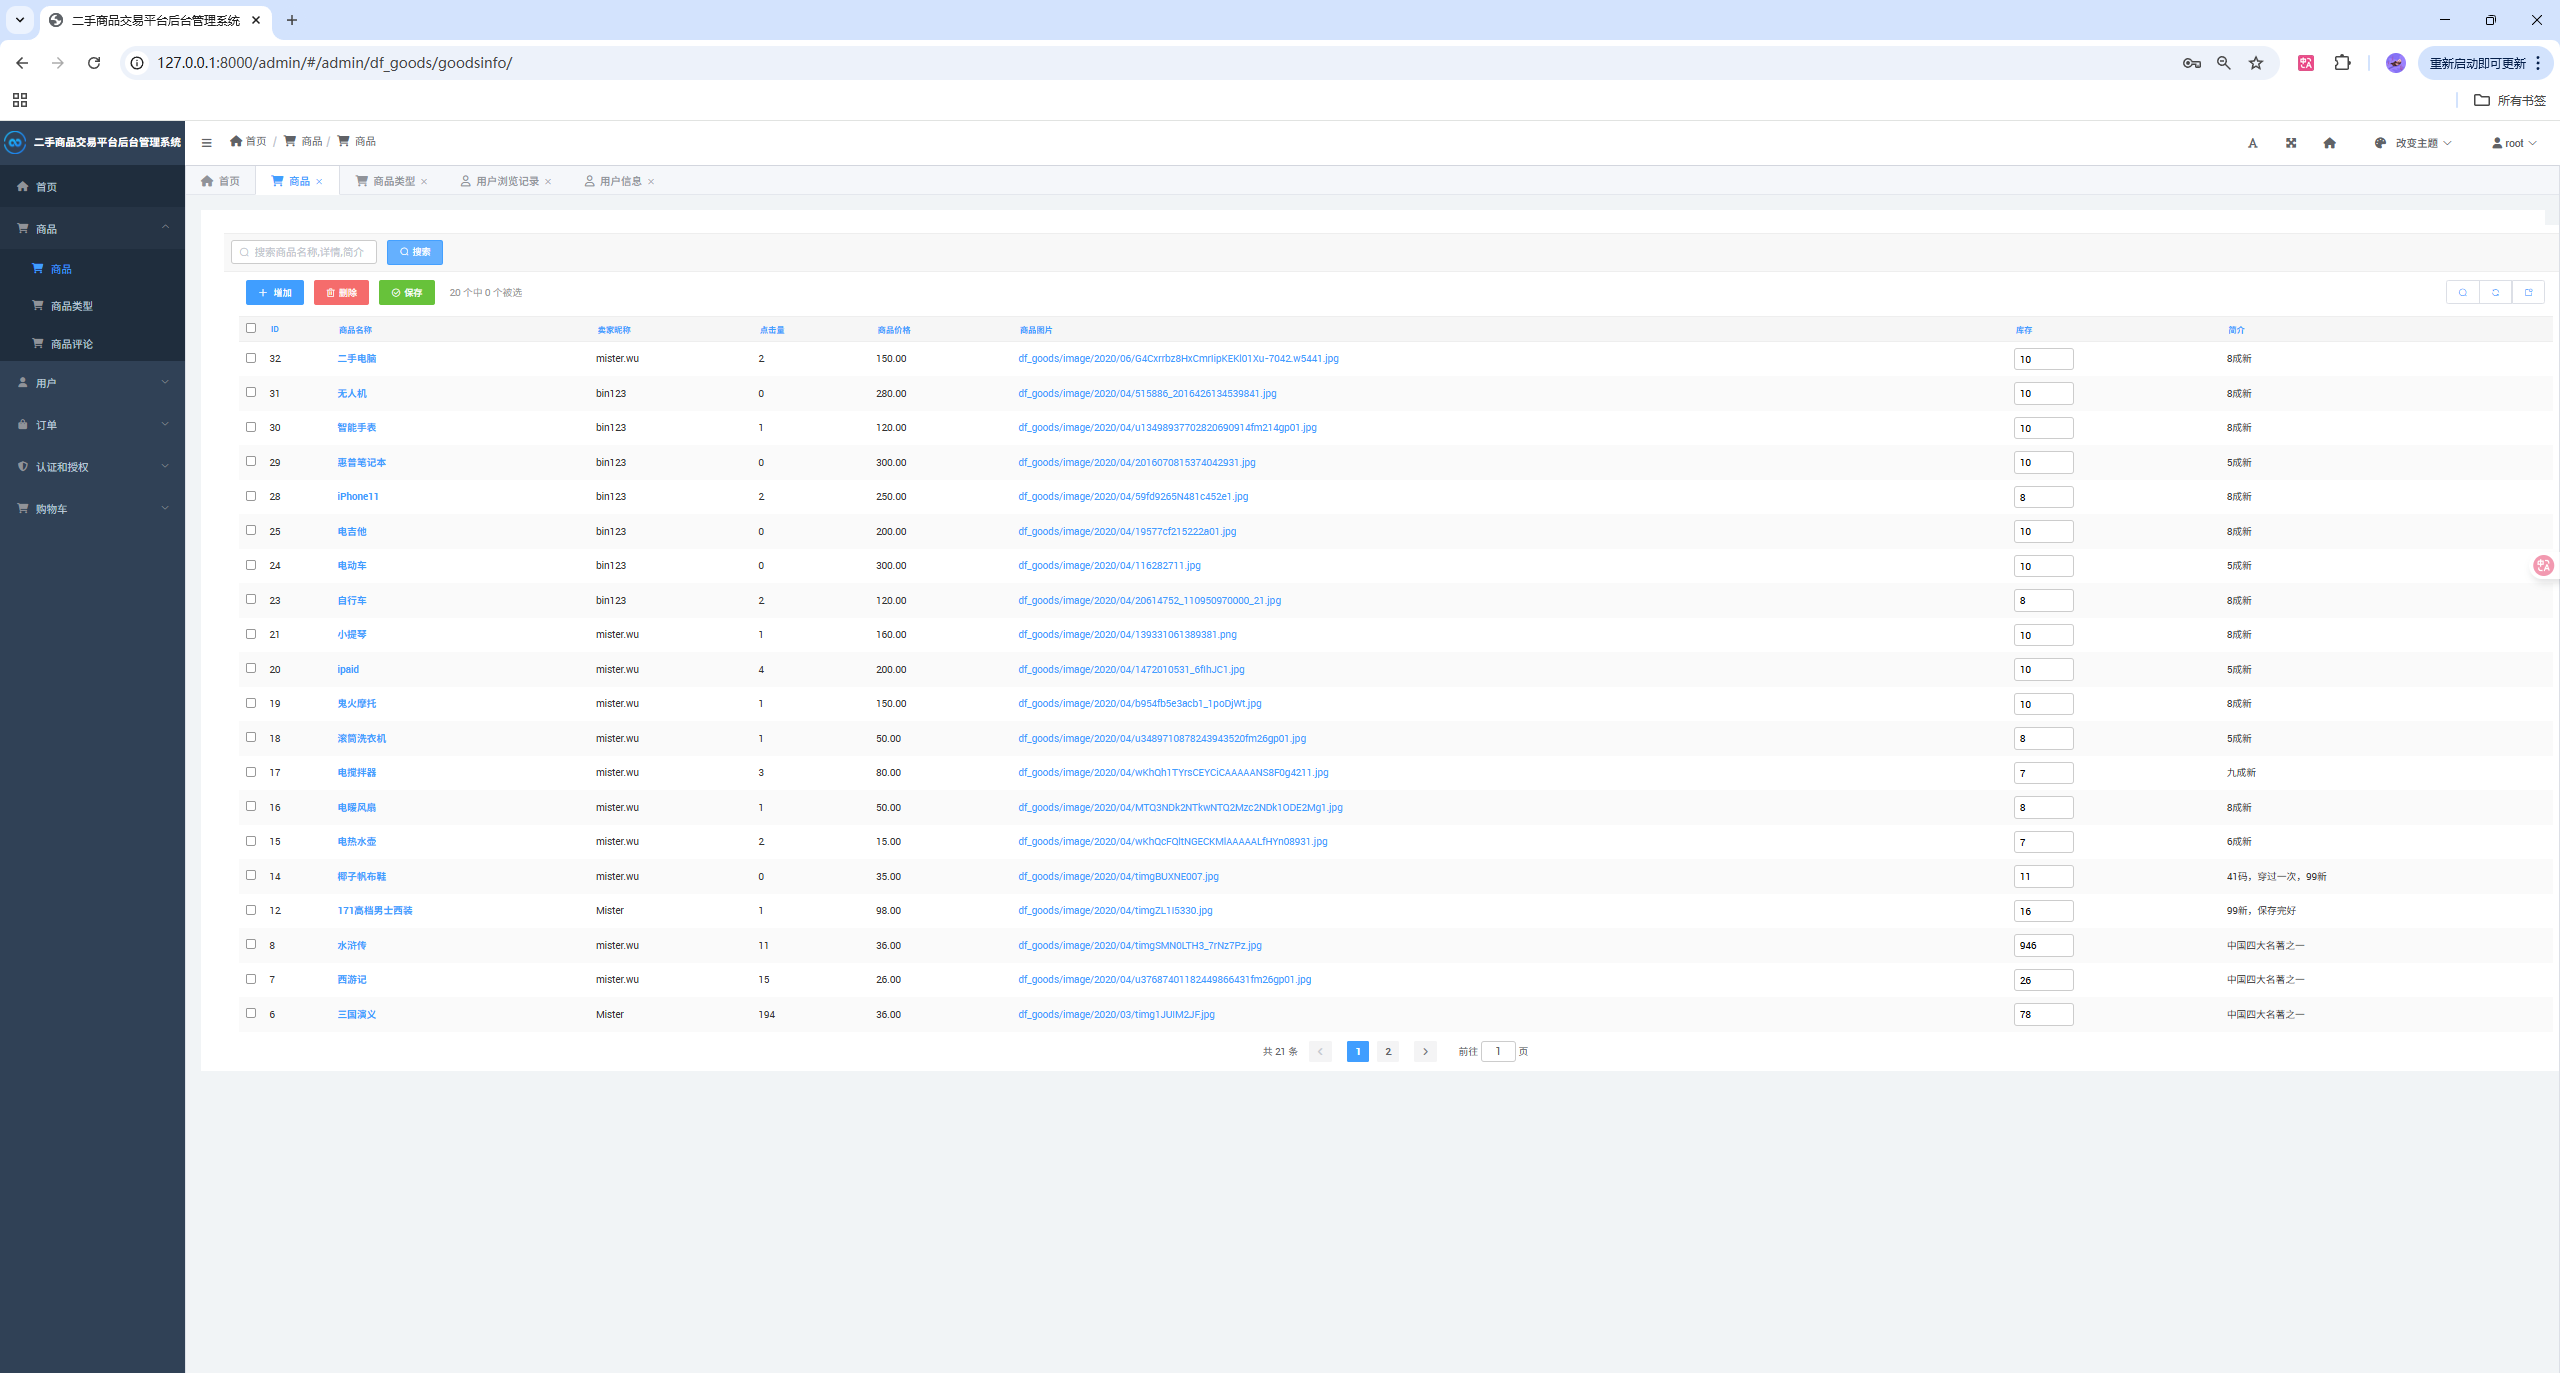Viewport: 2560px width, 1373px height.
Task: Expand the 用户 sidebar menu
Action: point(92,383)
